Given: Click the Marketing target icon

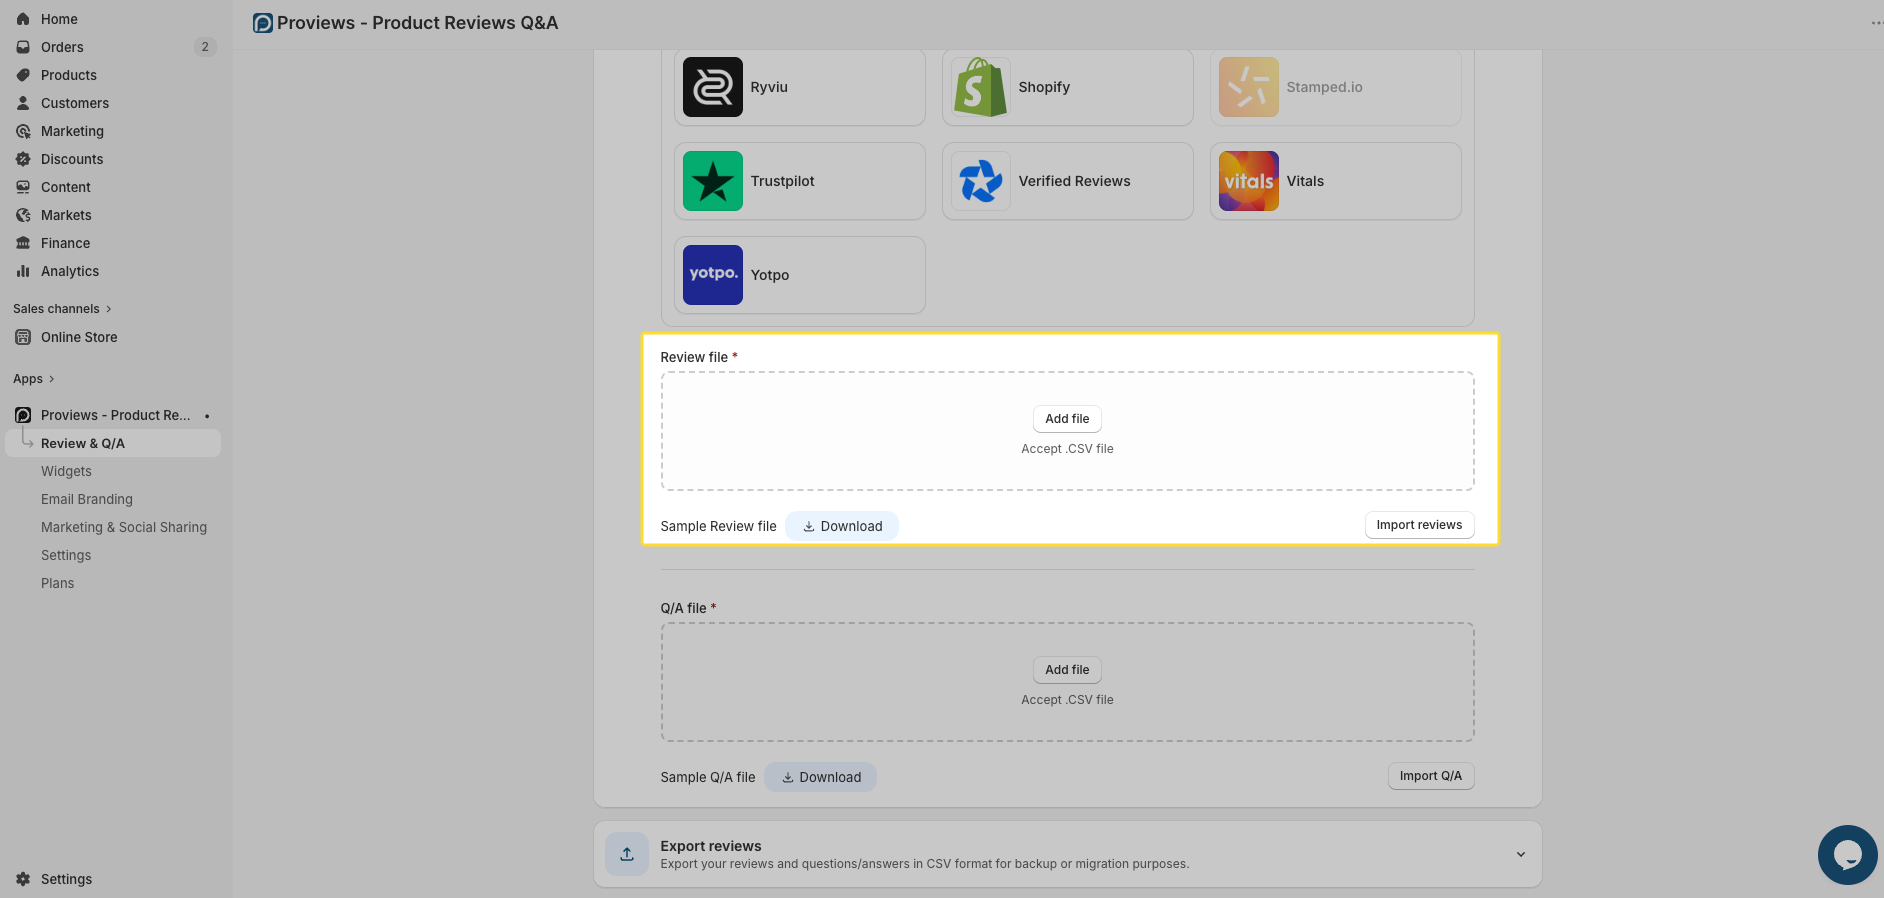Looking at the screenshot, I should pyautogui.click(x=23, y=131).
